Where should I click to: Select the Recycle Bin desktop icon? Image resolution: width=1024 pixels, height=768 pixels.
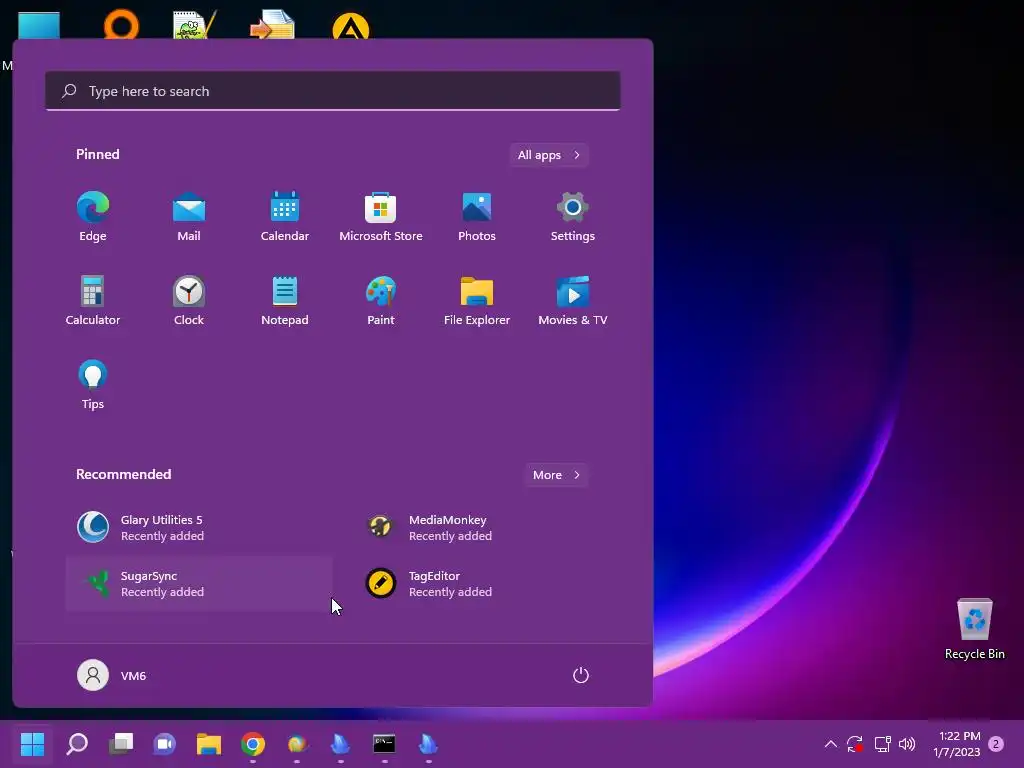(974, 630)
